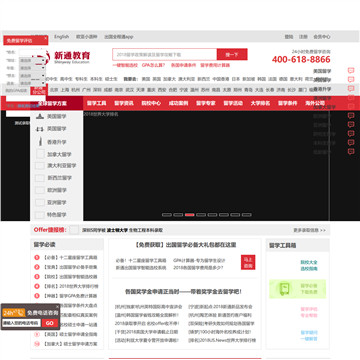The width and height of the screenshot is (360, 360).
Task: Open first dropdown under name field in popup
Action: [x=32, y=60]
